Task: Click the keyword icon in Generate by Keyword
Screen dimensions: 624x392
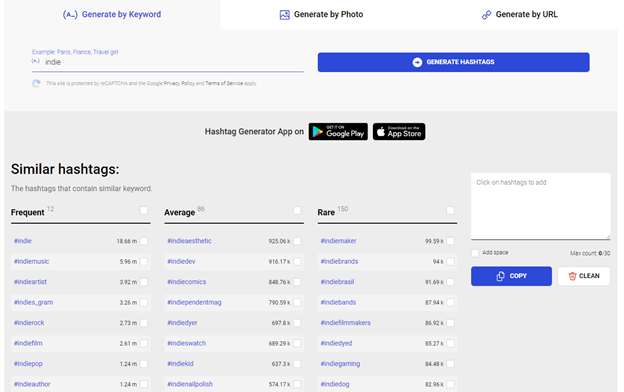Action: pos(70,15)
